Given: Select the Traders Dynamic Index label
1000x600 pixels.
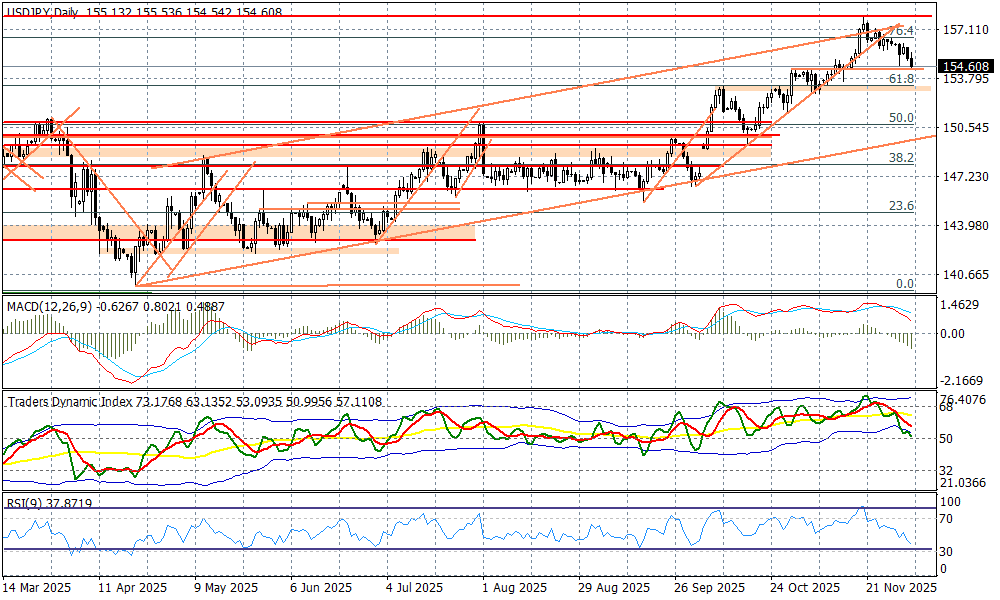Looking at the screenshot, I should pyautogui.click(x=75, y=402).
